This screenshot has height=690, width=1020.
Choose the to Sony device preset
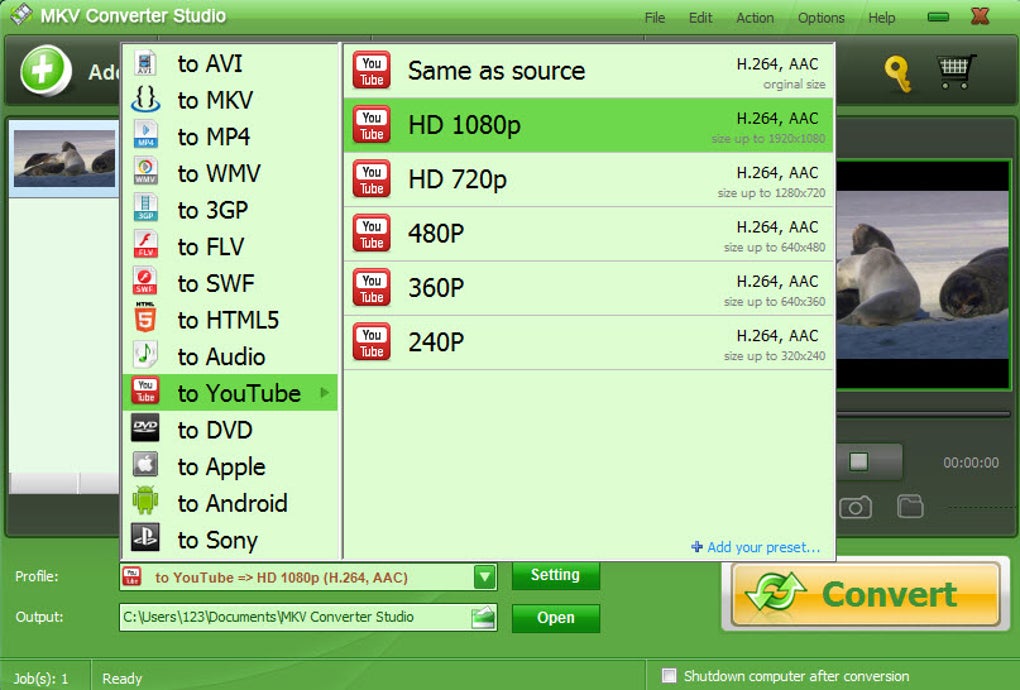pos(230,540)
